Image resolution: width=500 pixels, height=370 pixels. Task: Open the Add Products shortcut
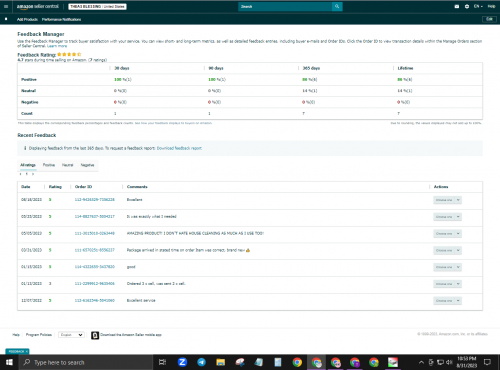tap(27, 19)
